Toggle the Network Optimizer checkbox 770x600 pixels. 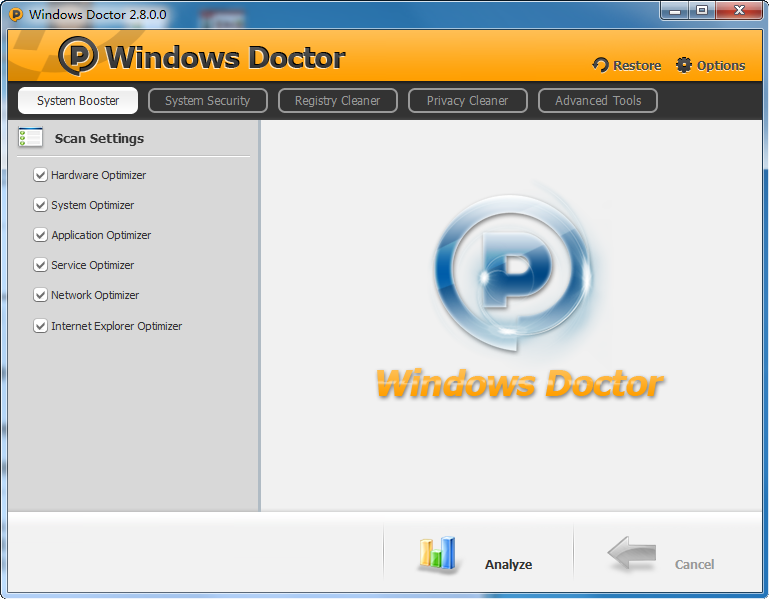click(x=41, y=295)
